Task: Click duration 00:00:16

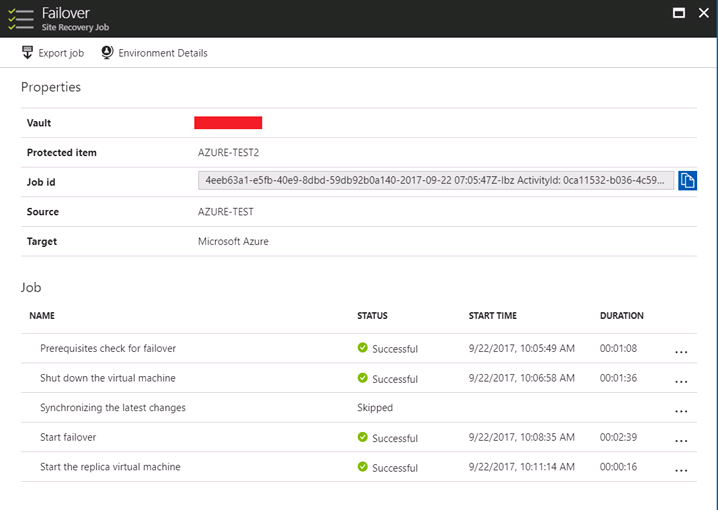Action: pos(618,467)
